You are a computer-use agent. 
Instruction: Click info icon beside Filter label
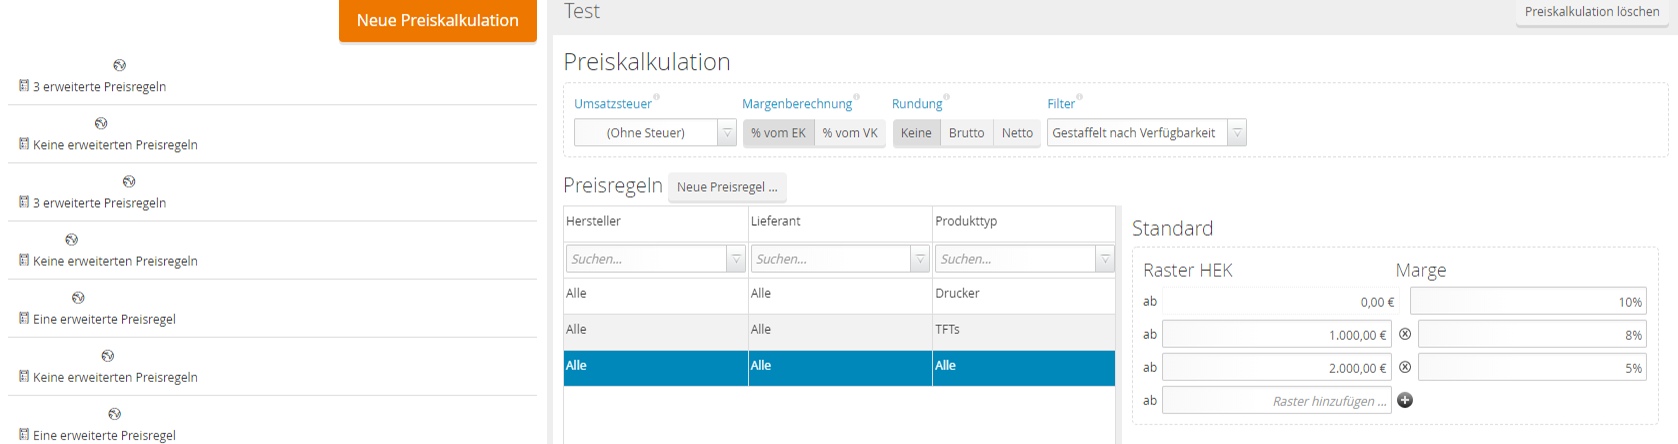pos(1080,97)
